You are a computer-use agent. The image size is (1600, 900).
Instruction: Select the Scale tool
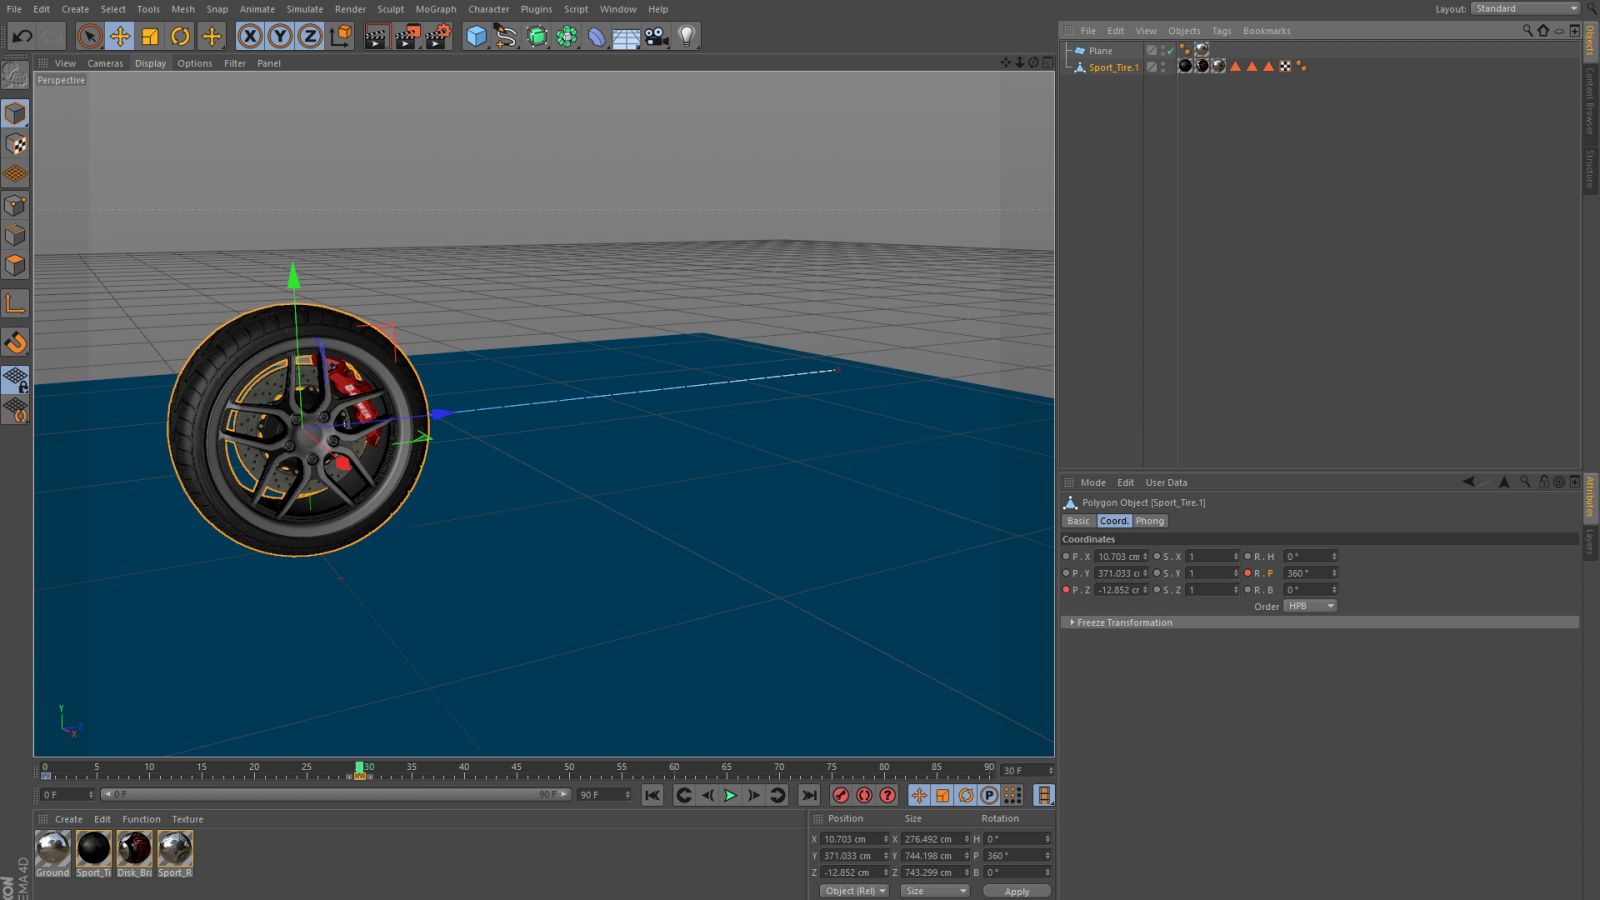[150, 37]
